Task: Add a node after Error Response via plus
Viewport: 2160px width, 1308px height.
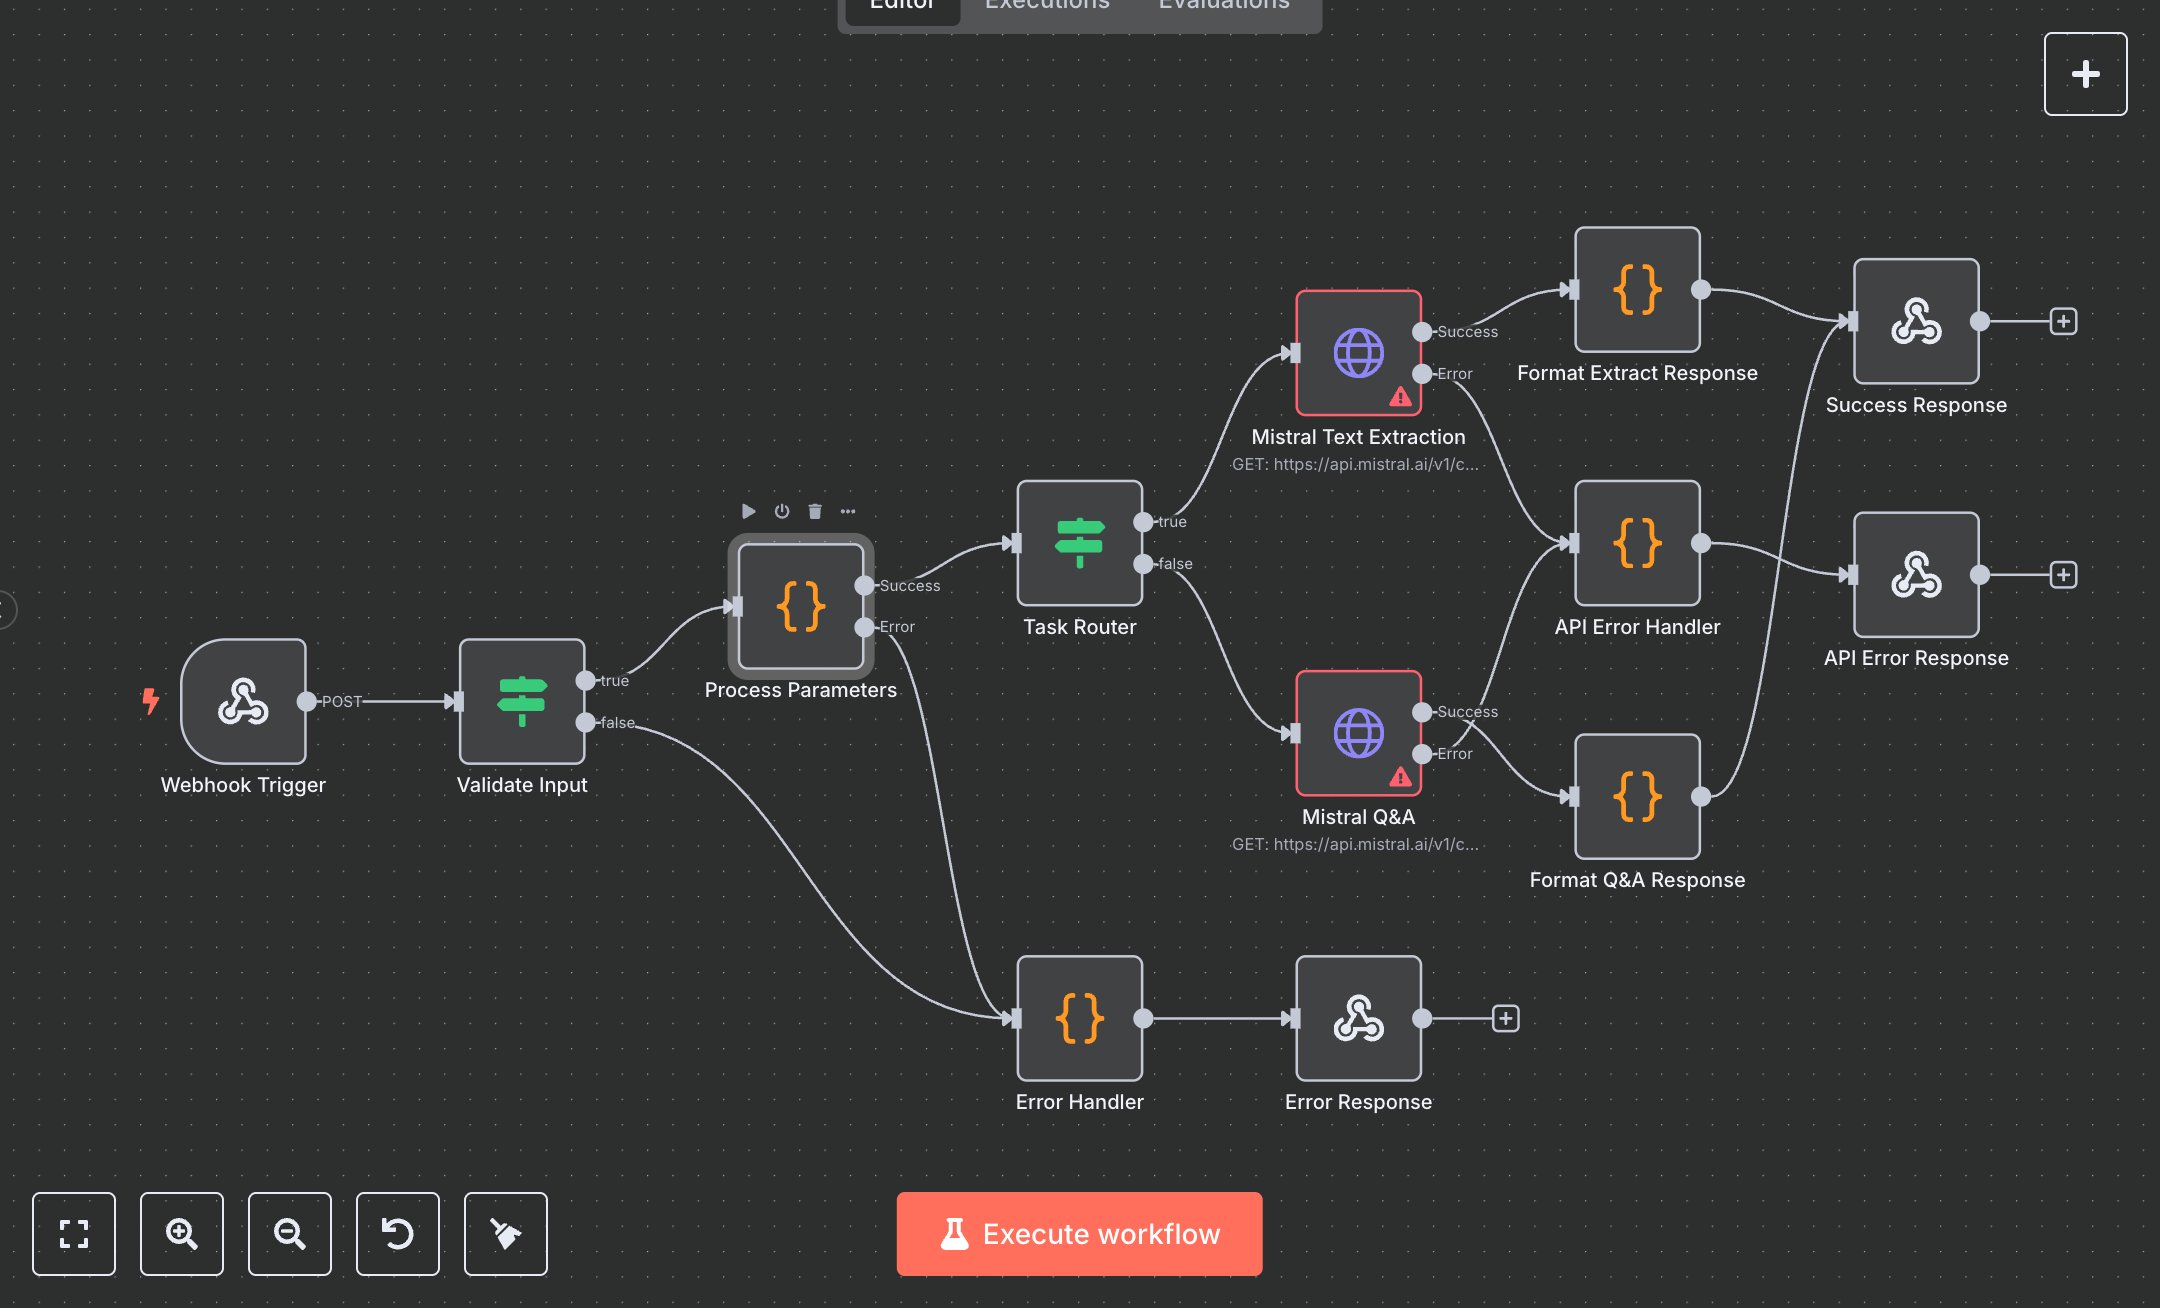Action: [1504, 1018]
